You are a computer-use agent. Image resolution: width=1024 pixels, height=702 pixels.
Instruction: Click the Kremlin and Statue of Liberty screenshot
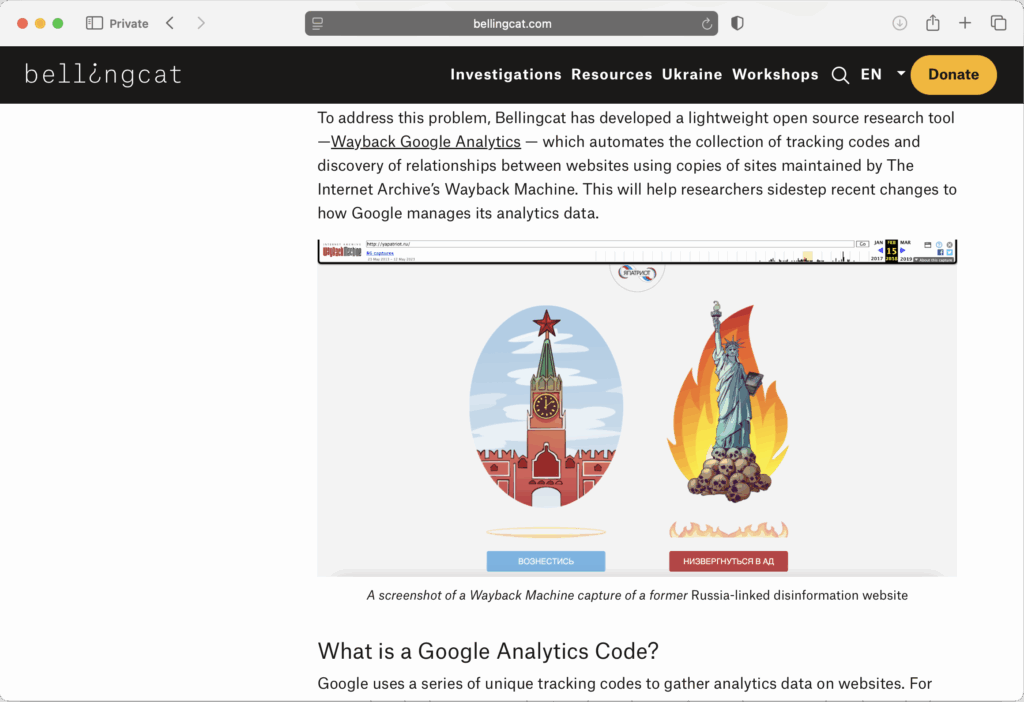coord(637,408)
